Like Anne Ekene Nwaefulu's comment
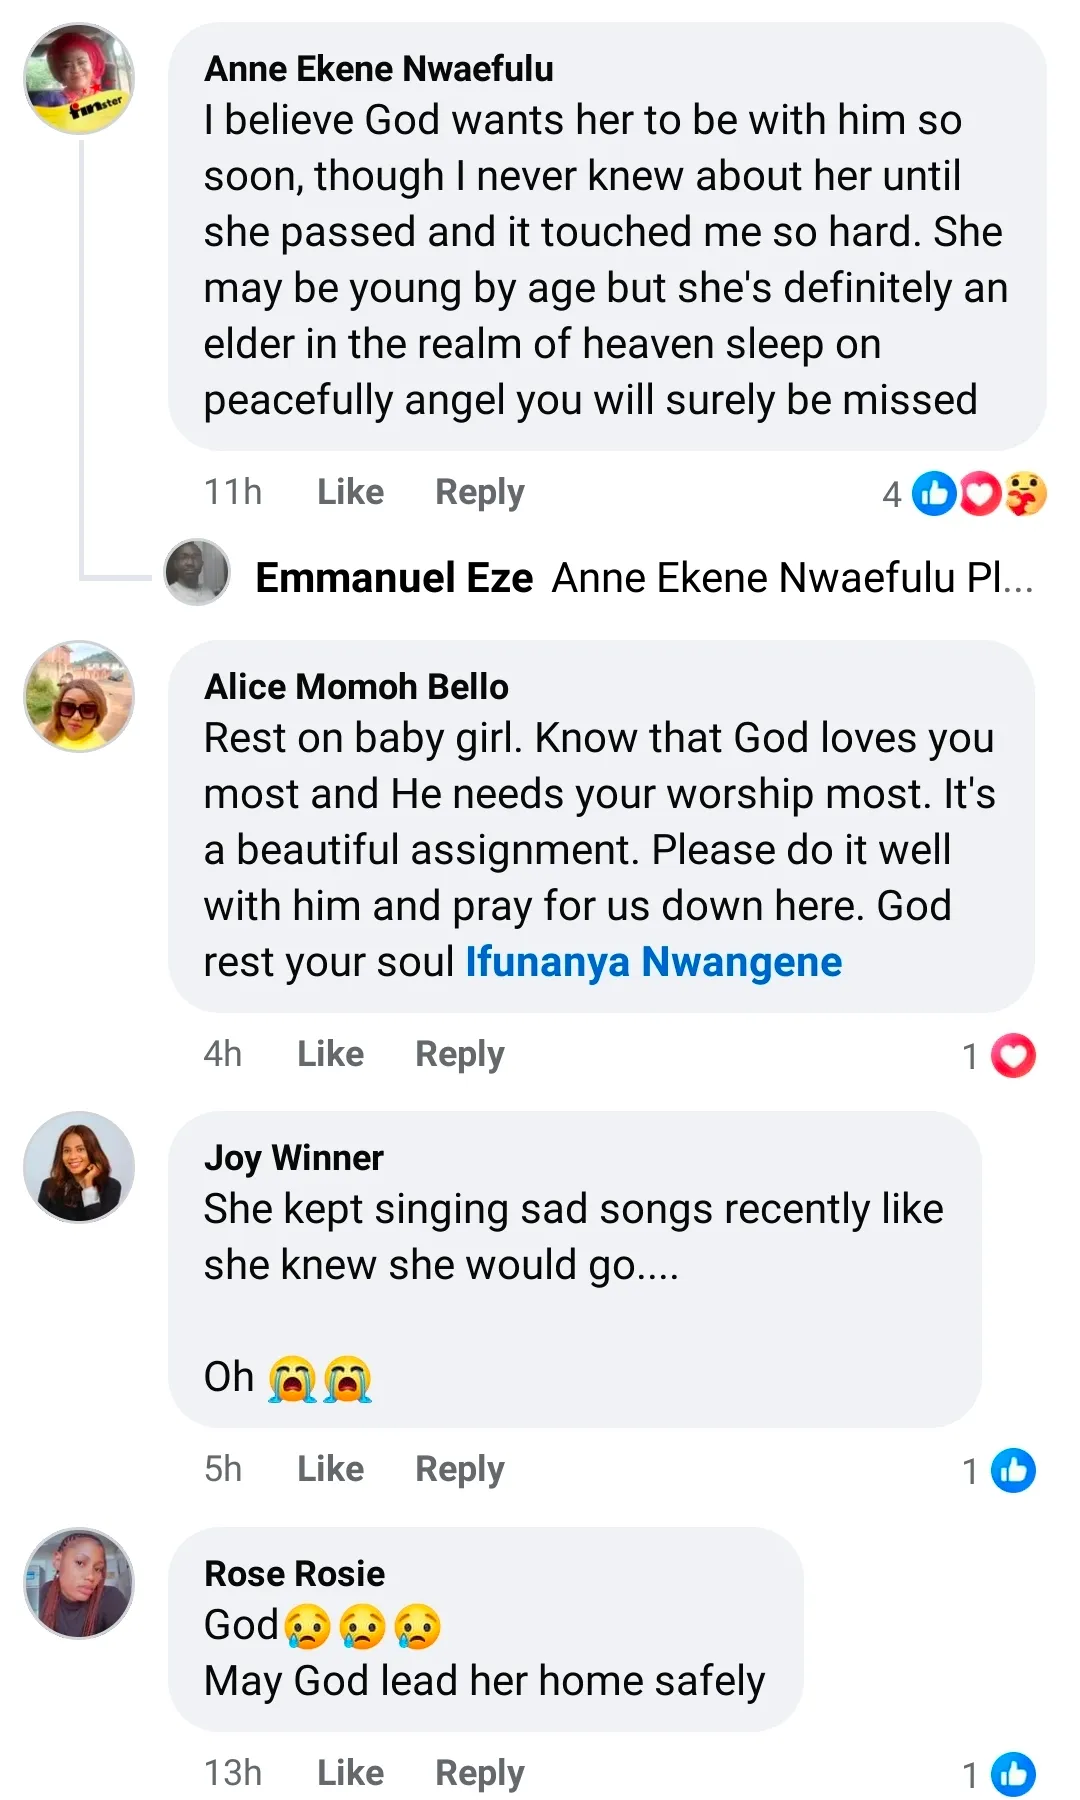The width and height of the screenshot is (1080, 1800). (350, 492)
